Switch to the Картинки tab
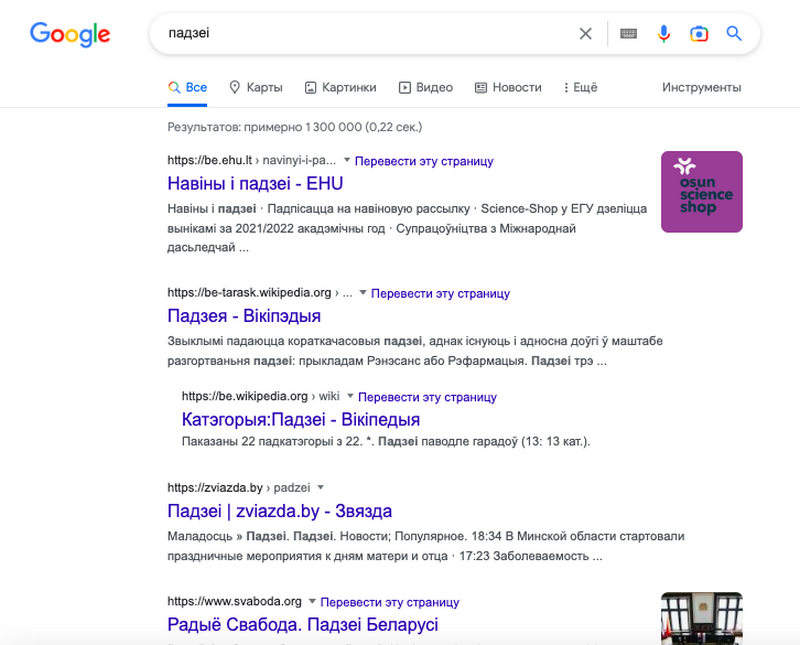The width and height of the screenshot is (800, 645). click(340, 88)
